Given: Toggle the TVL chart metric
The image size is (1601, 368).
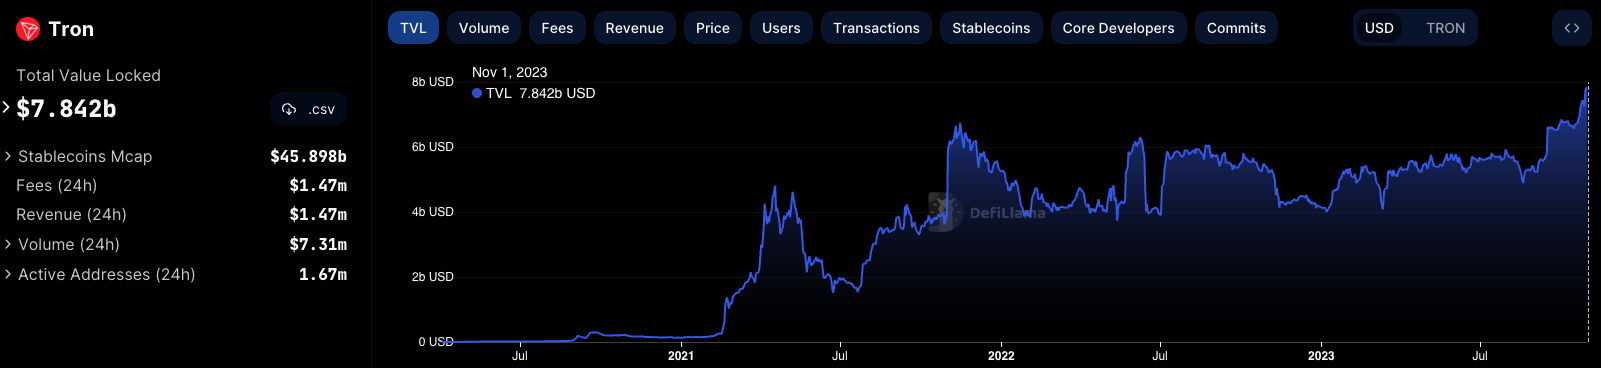Looking at the screenshot, I should pos(413,28).
